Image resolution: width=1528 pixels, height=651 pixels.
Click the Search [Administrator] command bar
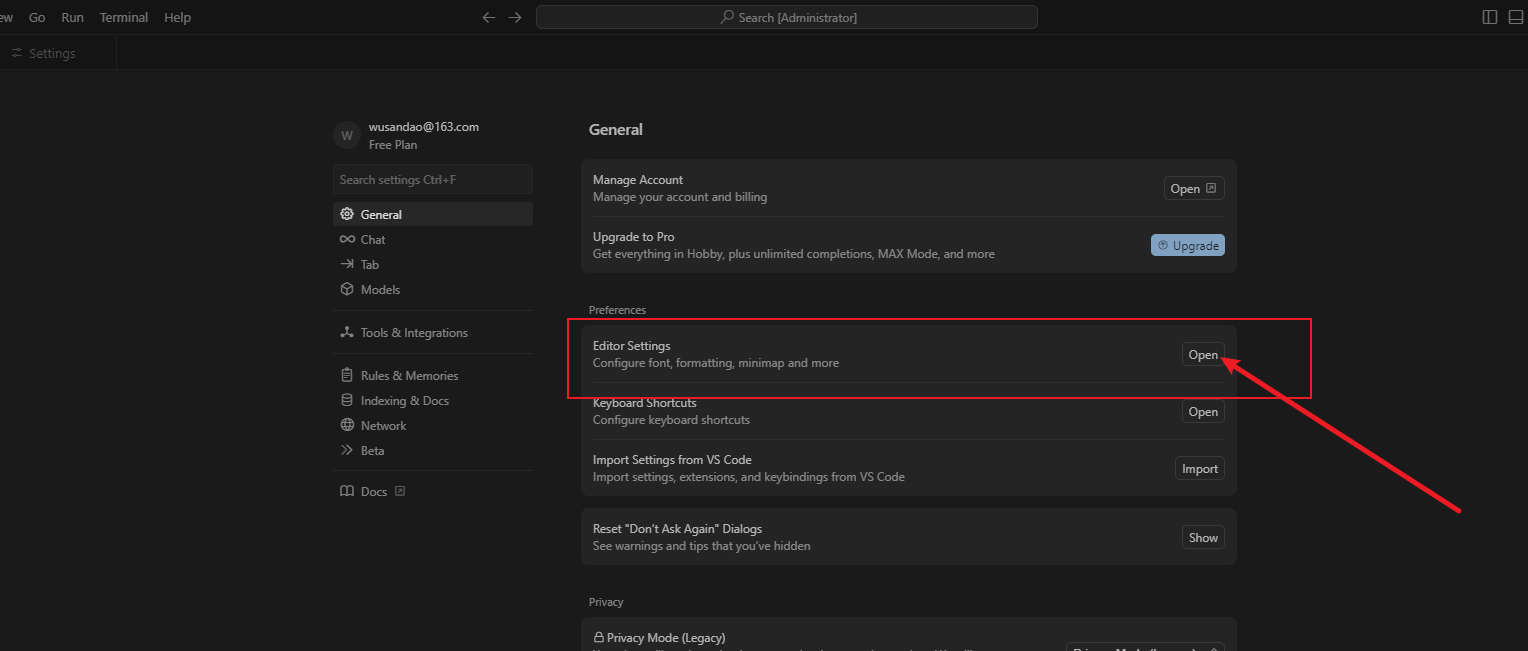coord(787,17)
